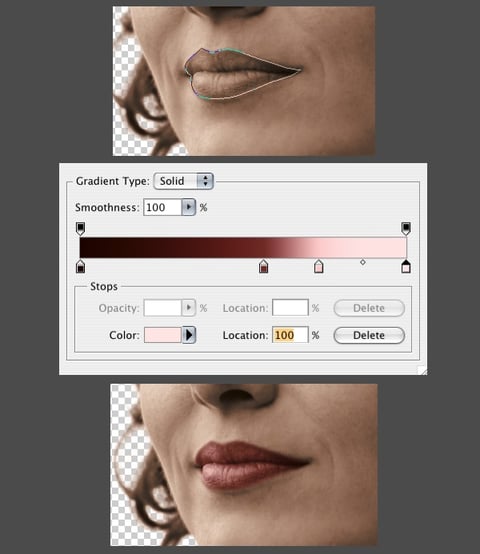Click the opacity stop Location field
The width and height of the screenshot is (480, 554).
point(290,307)
